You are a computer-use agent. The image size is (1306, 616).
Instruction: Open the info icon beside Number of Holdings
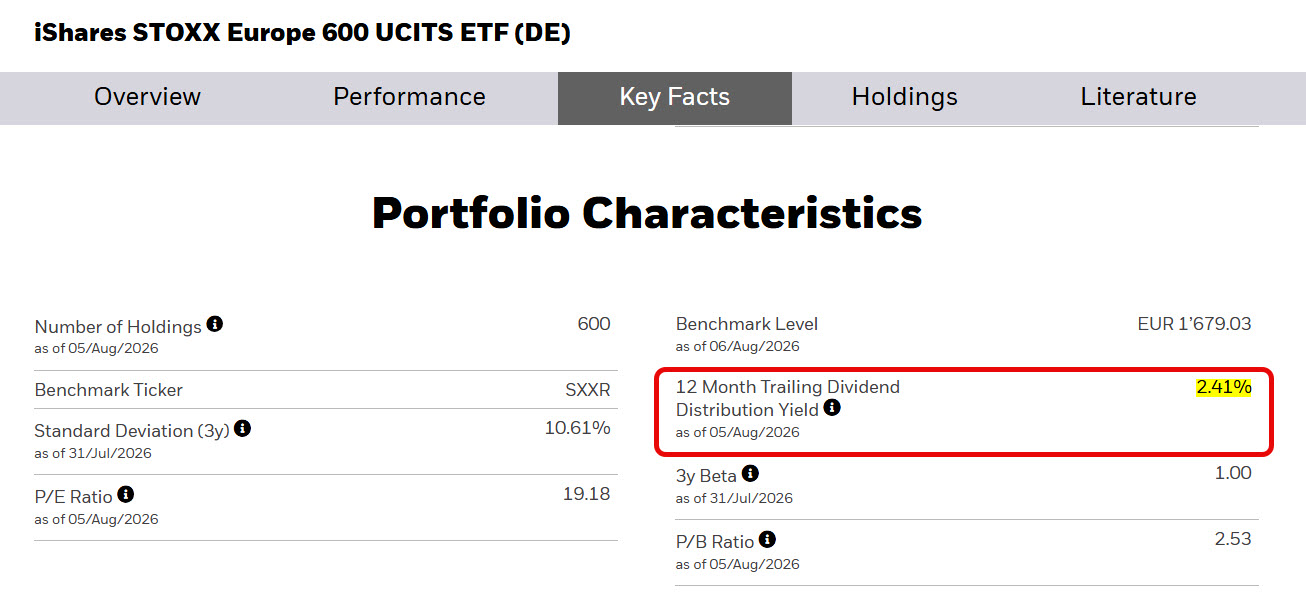[x=215, y=324]
